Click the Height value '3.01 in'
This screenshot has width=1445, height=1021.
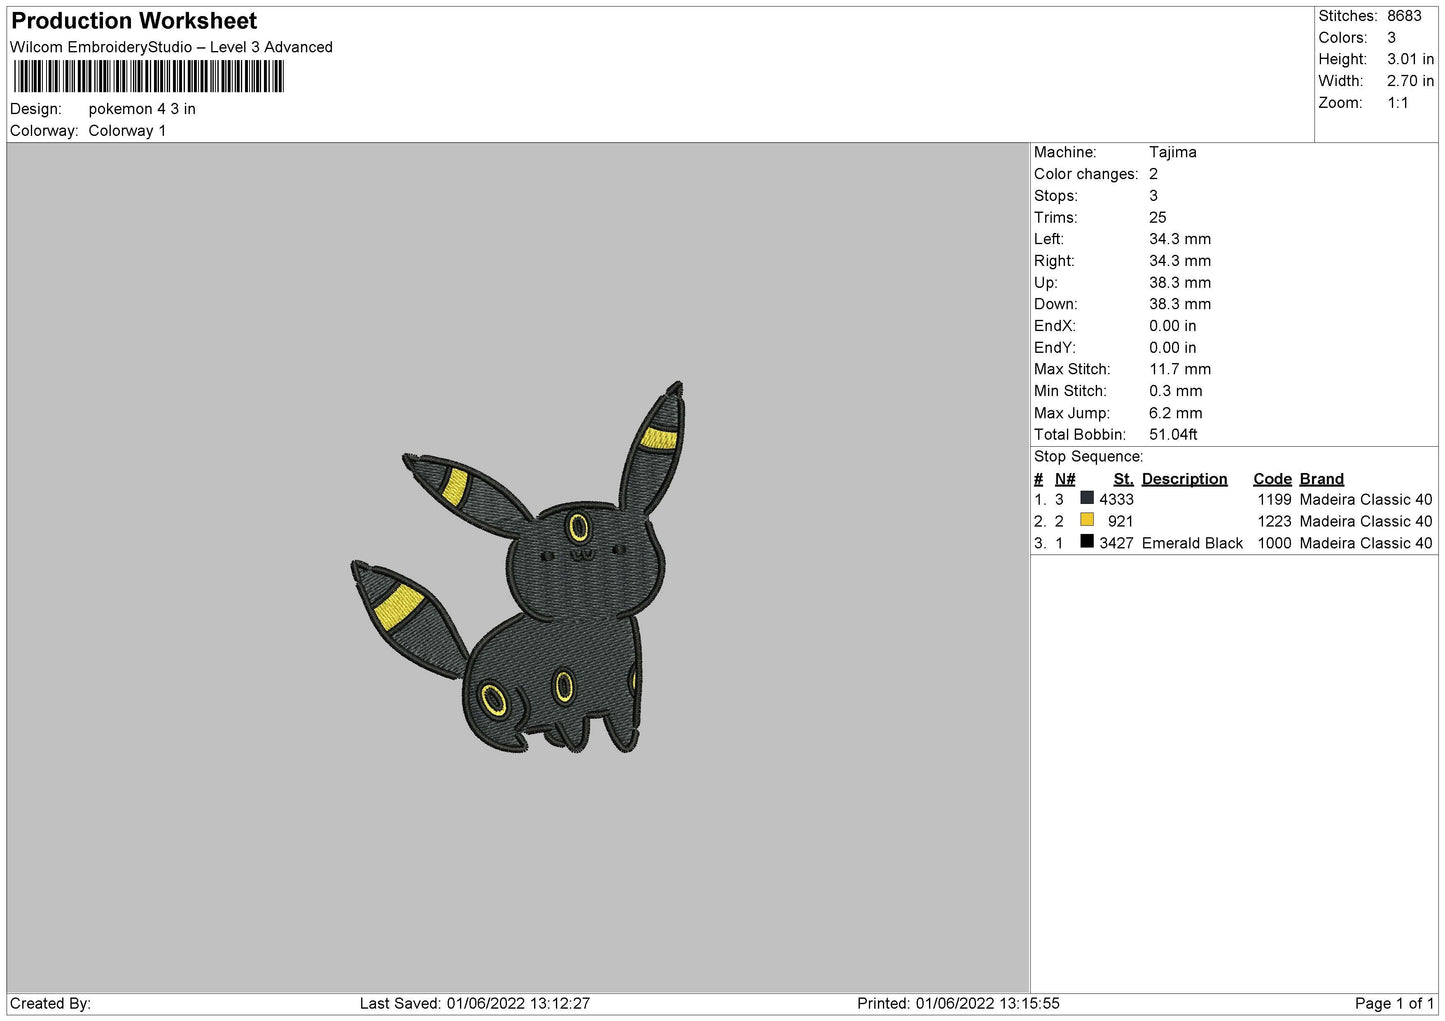pyautogui.click(x=1410, y=59)
